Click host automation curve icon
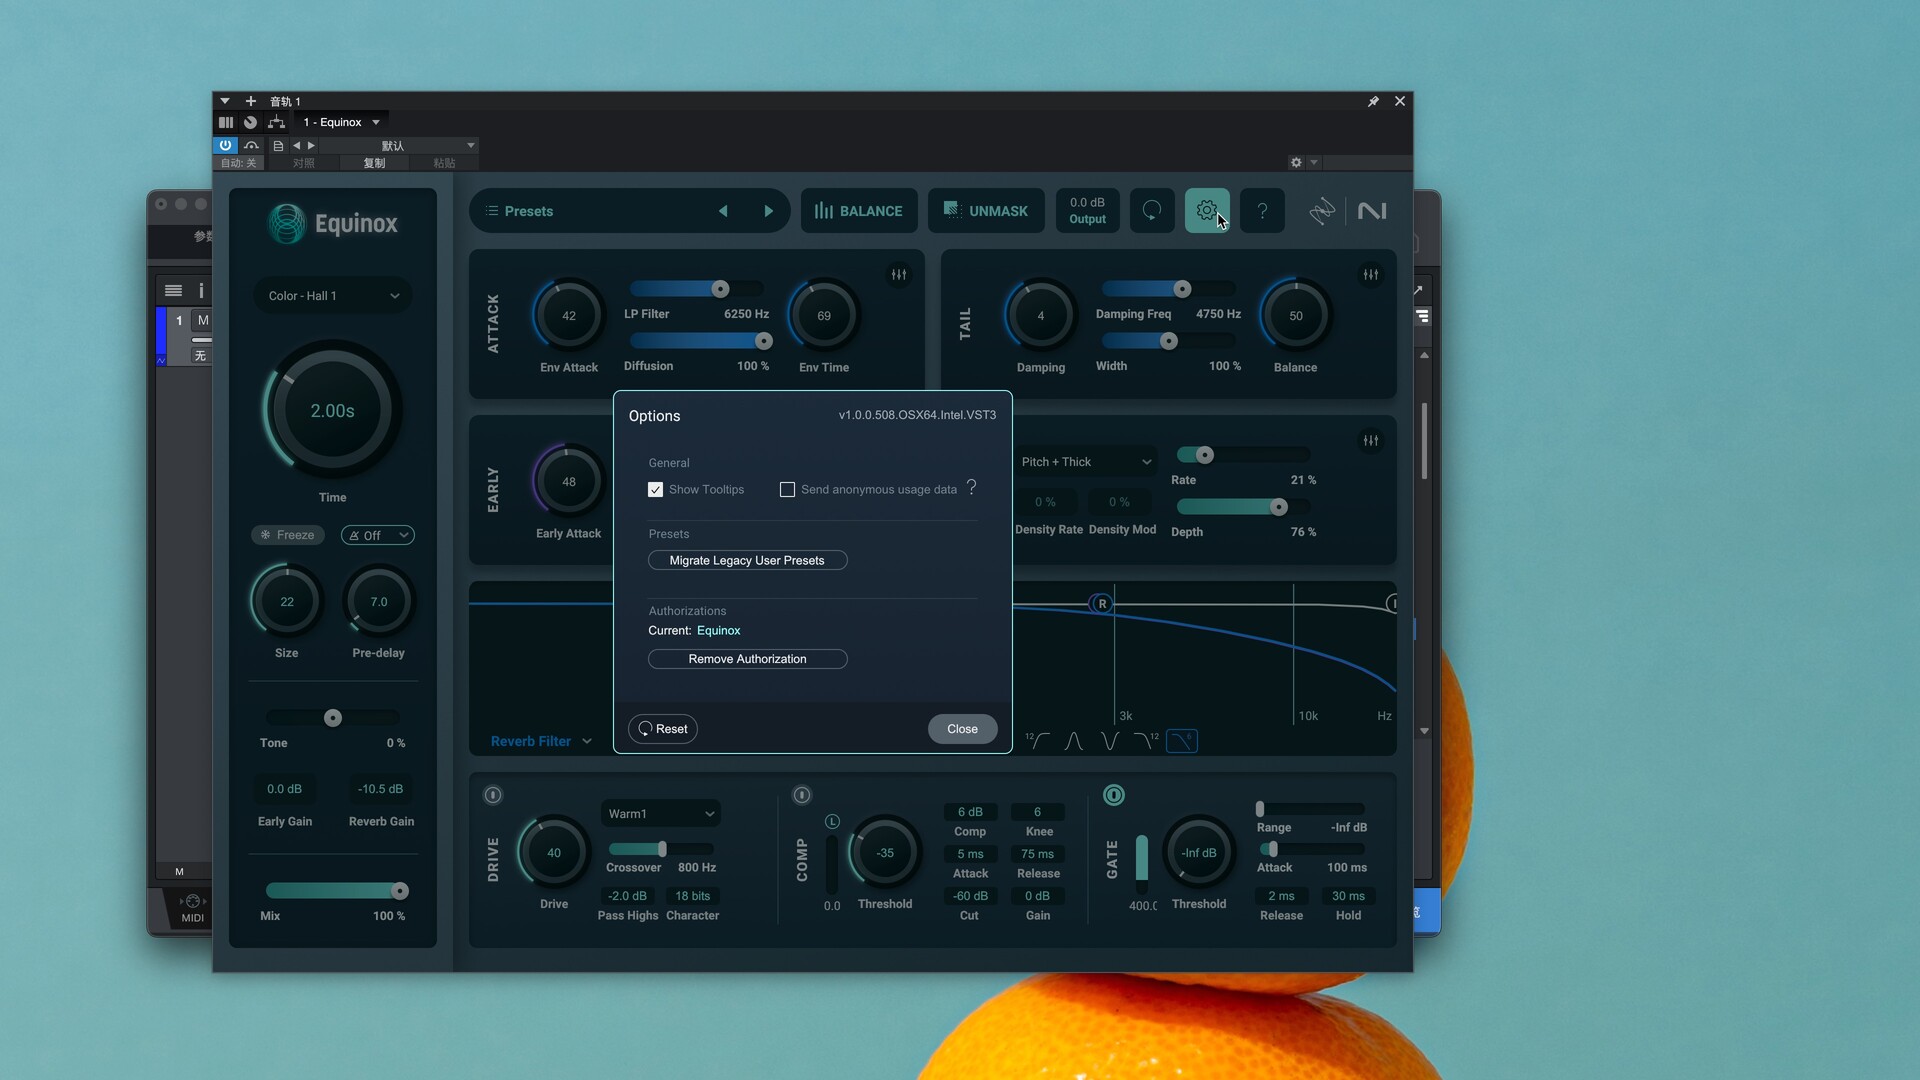This screenshot has height=1080, width=1920. click(252, 145)
